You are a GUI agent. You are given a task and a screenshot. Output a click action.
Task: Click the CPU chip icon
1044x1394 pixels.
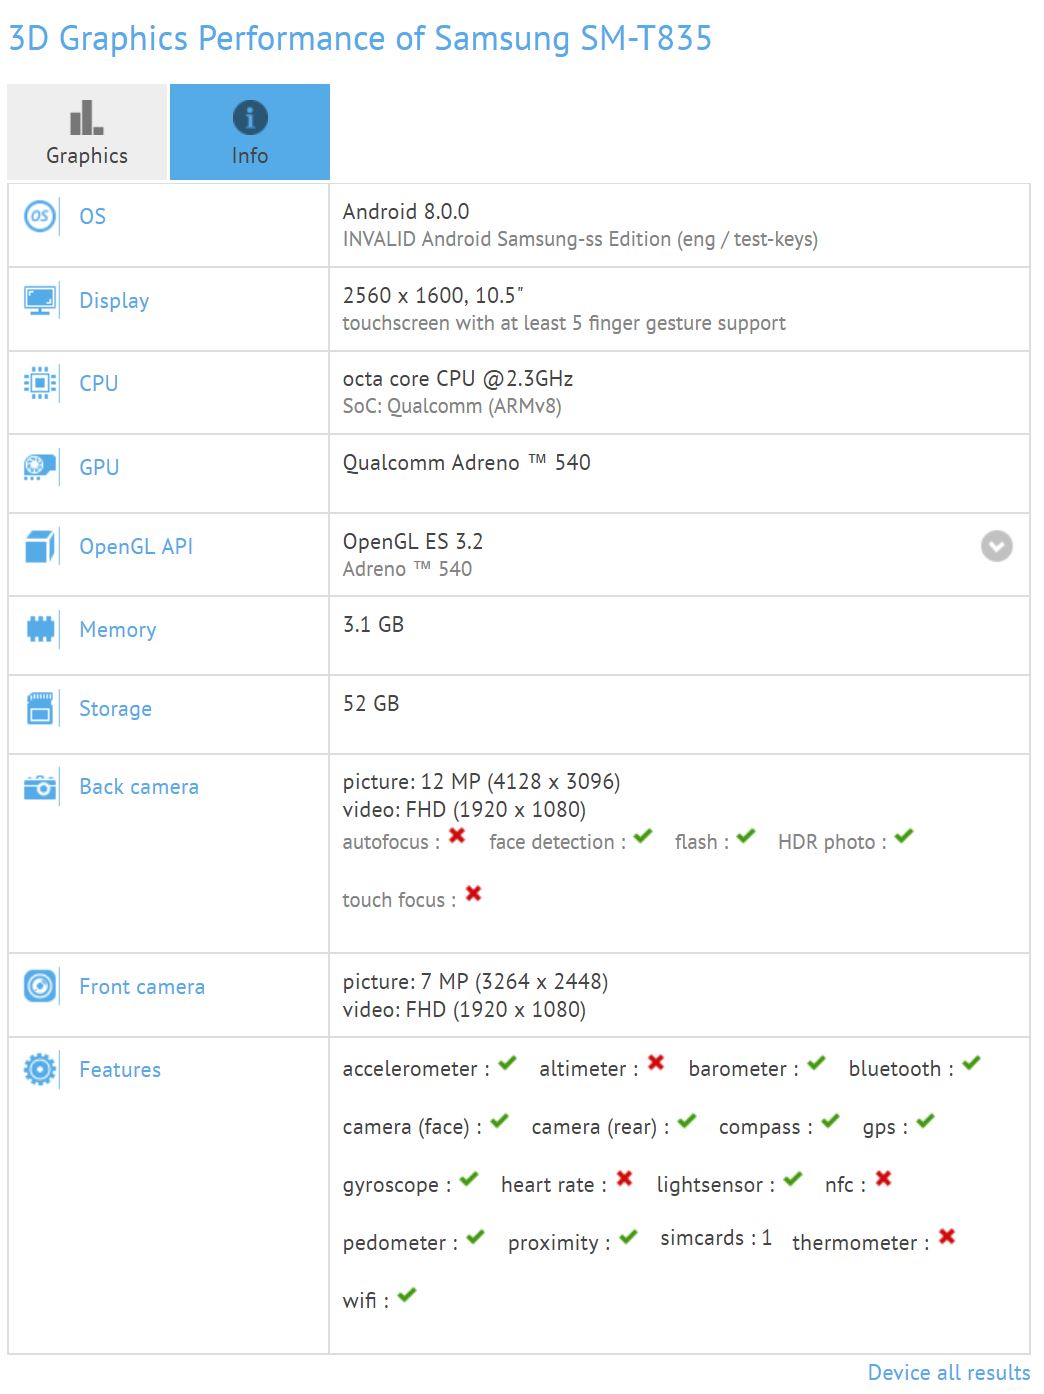pyautogui.click(x=40, y=383)
